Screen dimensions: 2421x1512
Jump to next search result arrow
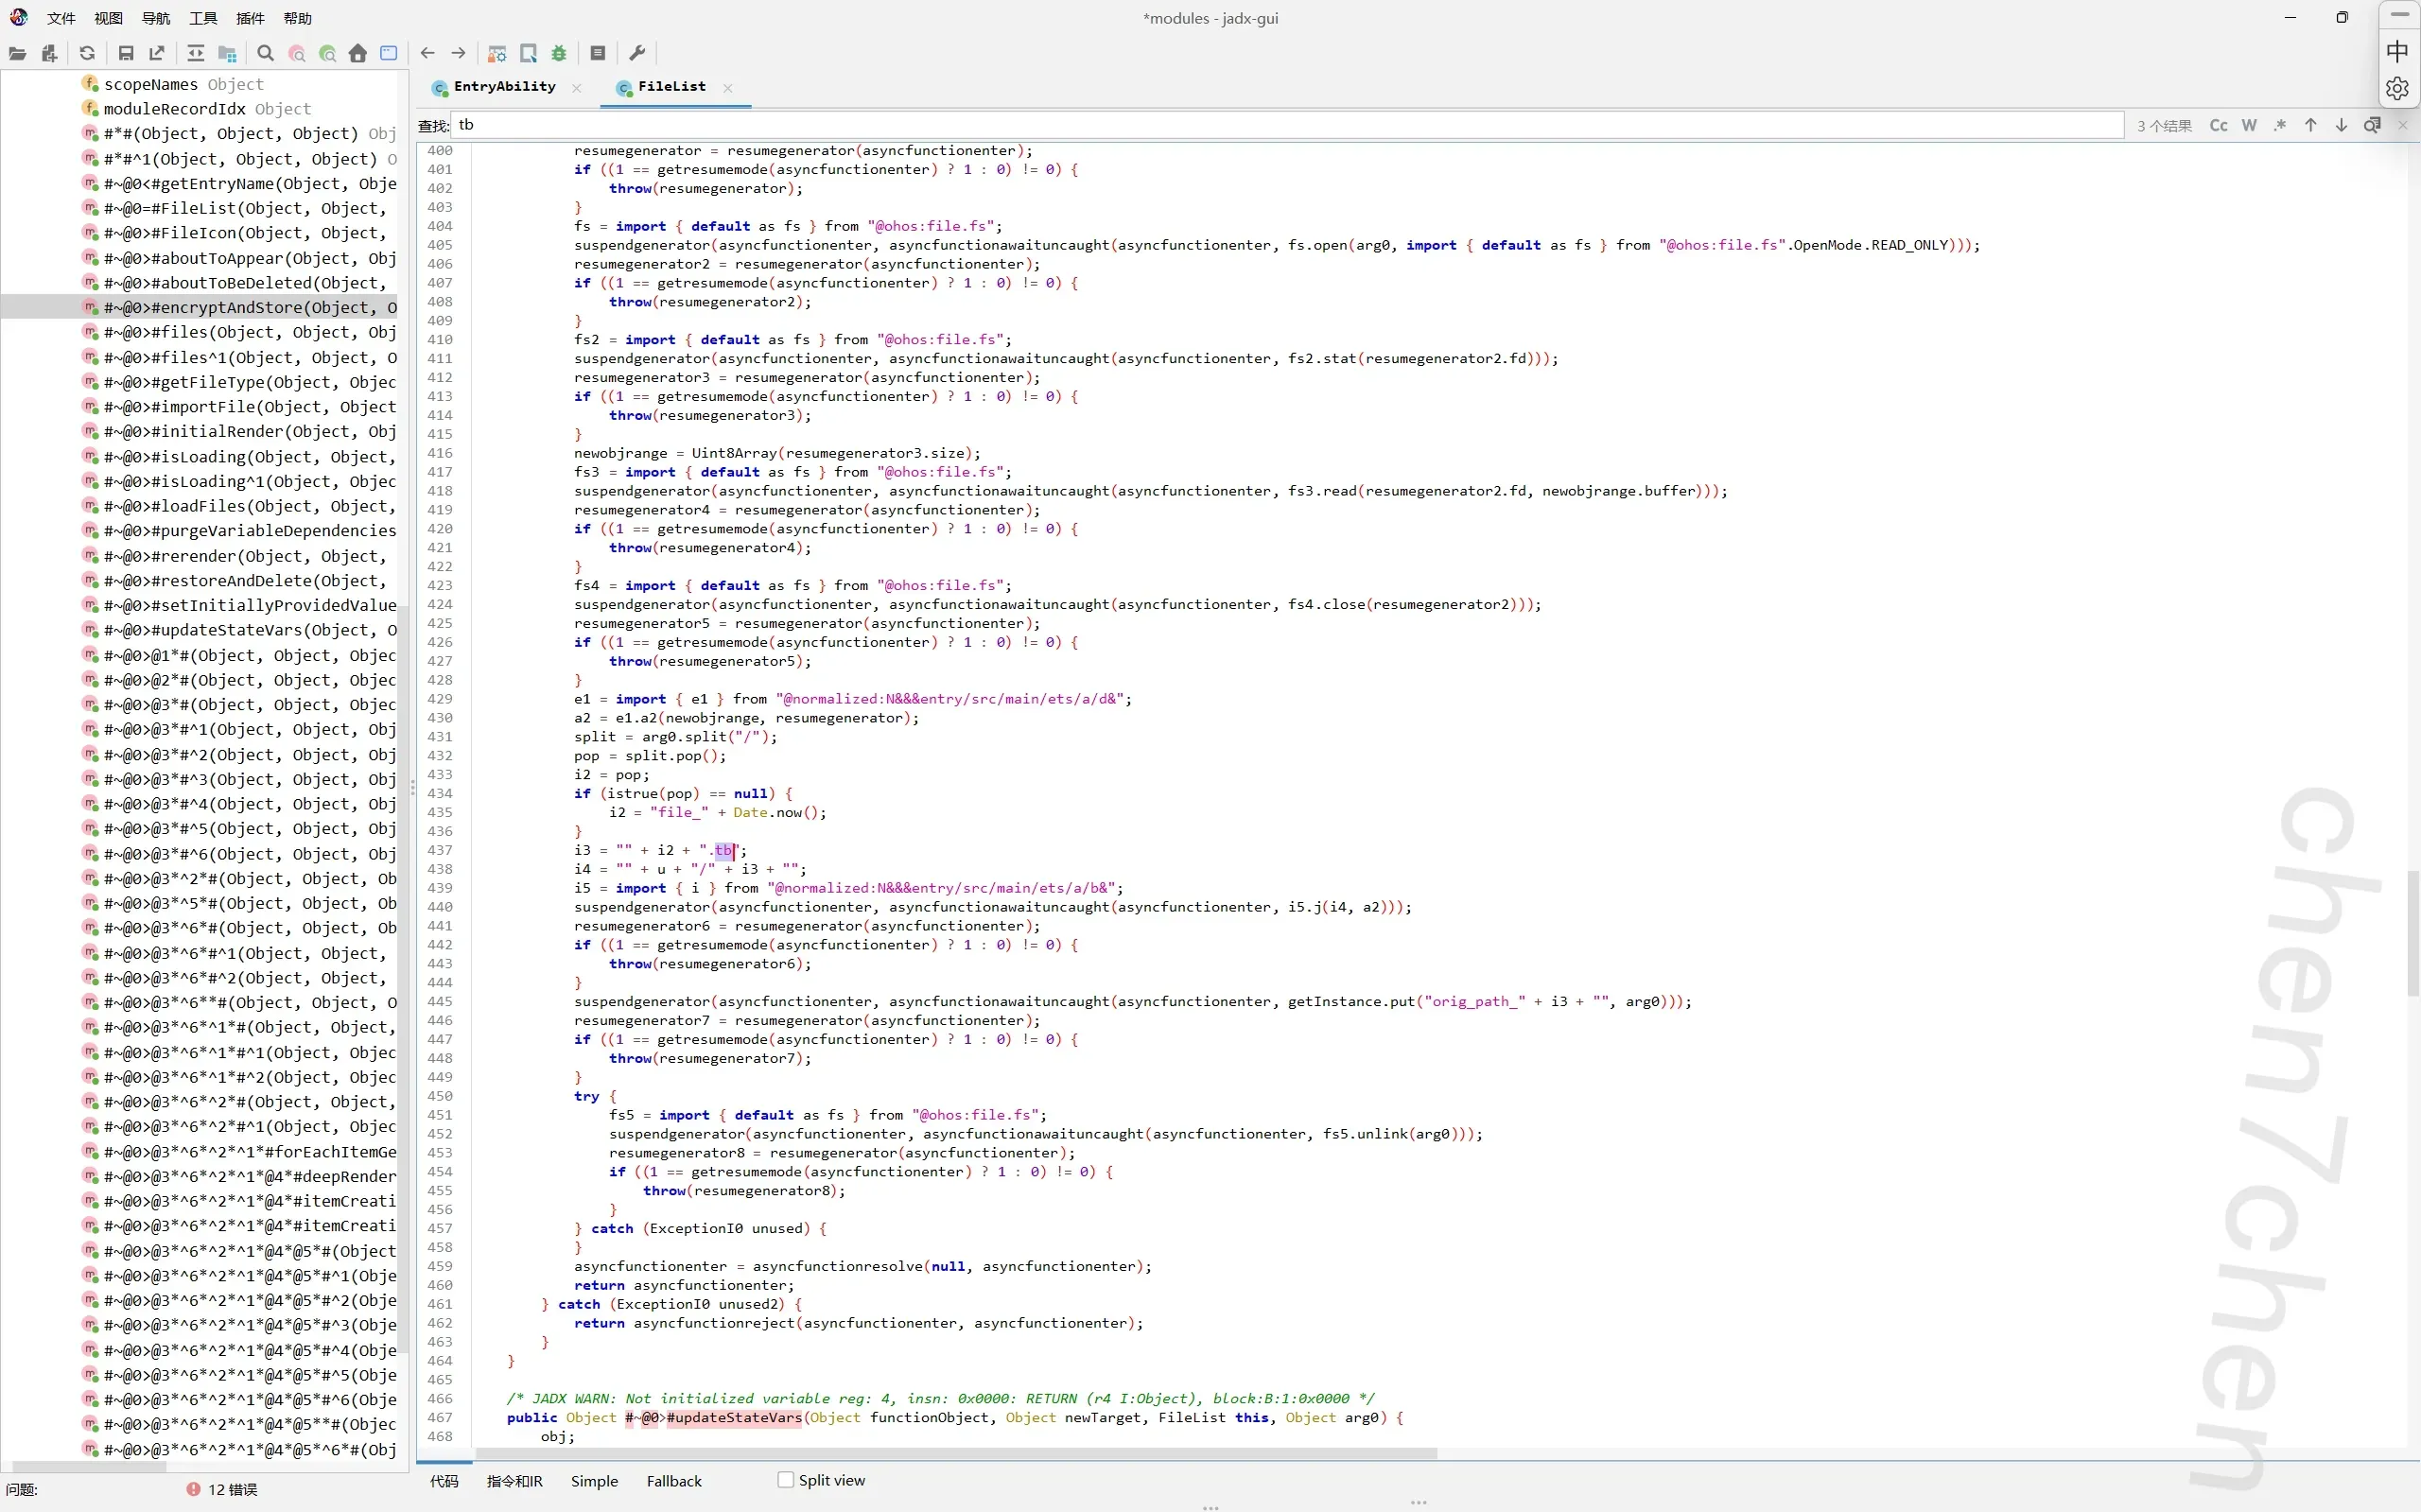coord(2341,125)
